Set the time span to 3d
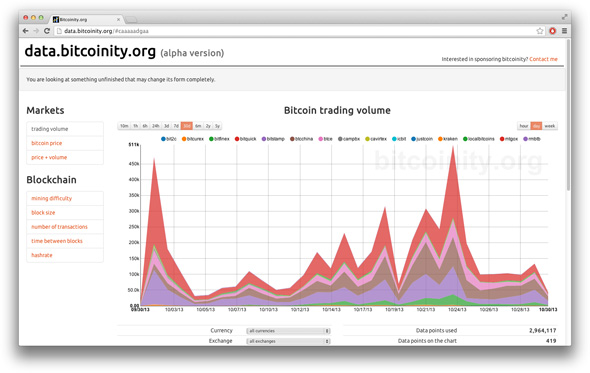Image resolution: width=590 pixels, height=373 pixels. point(167,126)
